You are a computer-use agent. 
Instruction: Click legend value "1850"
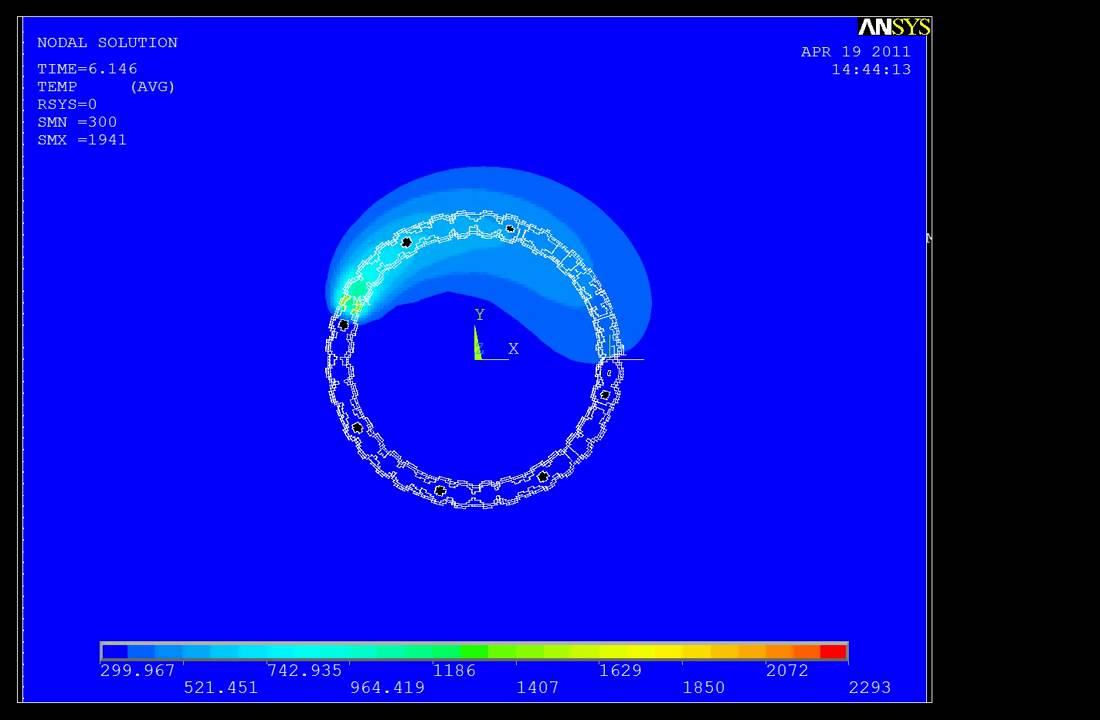(x=704, y=688)
